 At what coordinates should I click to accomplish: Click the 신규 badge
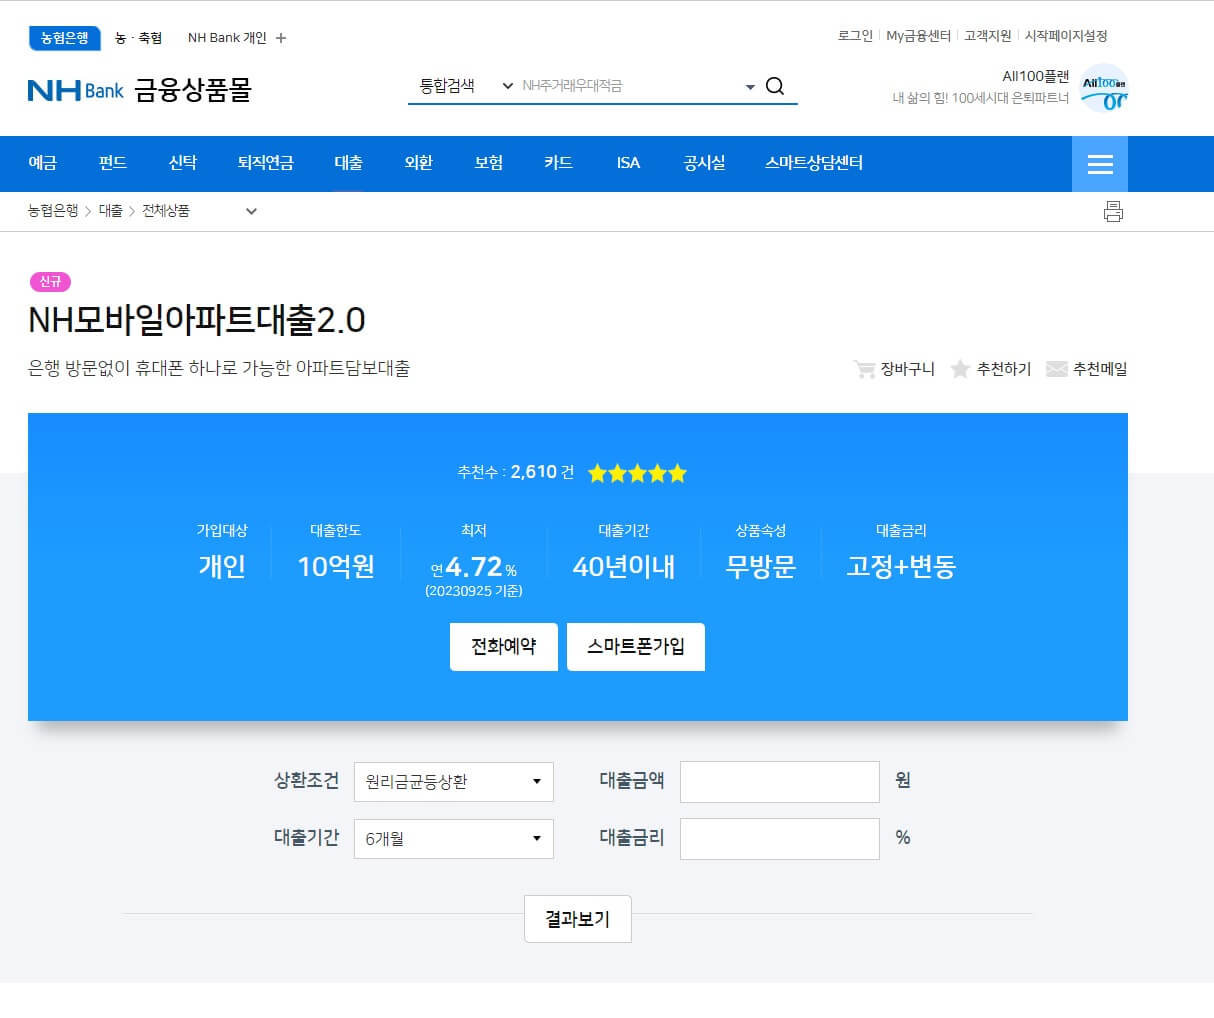[x=50, y=282]
